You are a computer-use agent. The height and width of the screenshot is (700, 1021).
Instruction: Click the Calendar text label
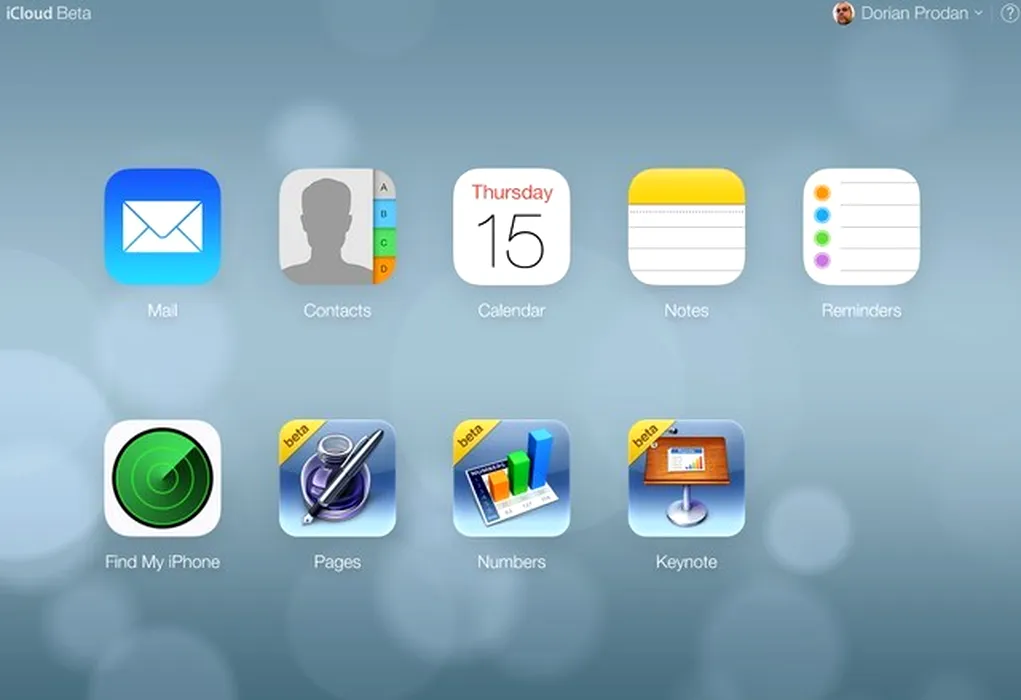511,311
